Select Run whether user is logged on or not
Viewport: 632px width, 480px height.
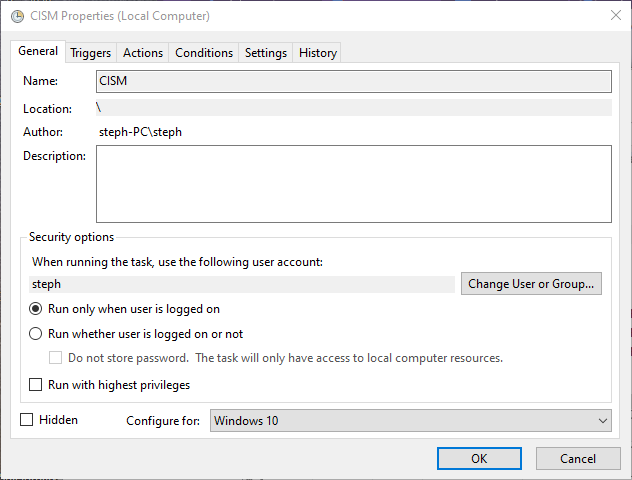coord(37,334)
